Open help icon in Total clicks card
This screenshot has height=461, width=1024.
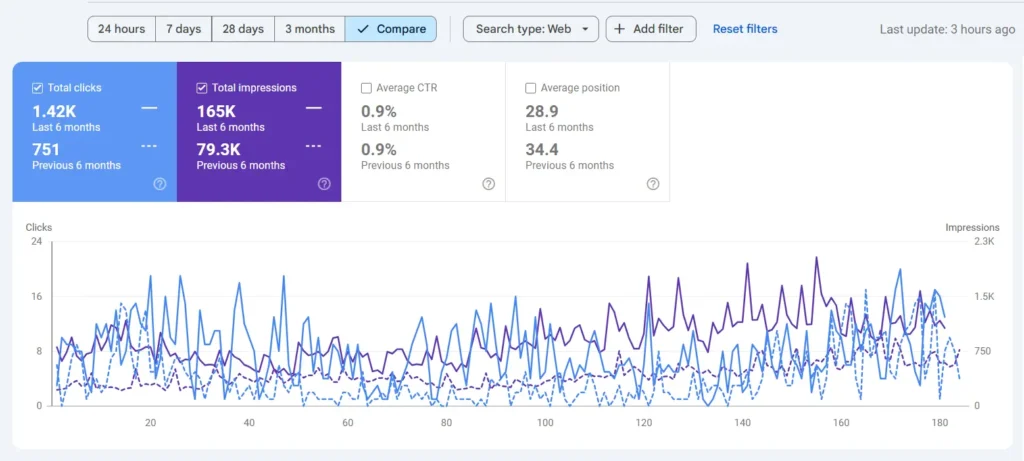[160, 184]
